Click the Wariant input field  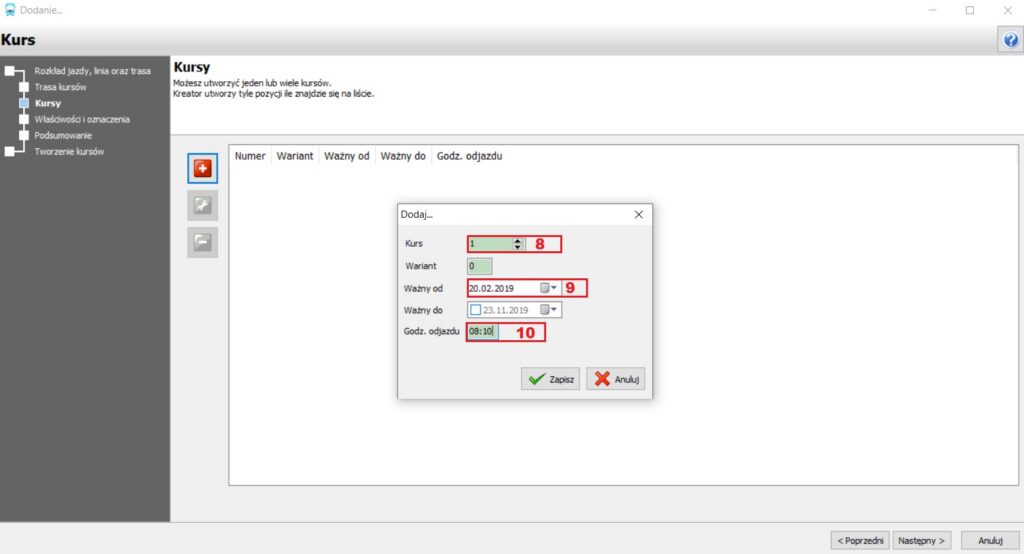tap(479, 266)
